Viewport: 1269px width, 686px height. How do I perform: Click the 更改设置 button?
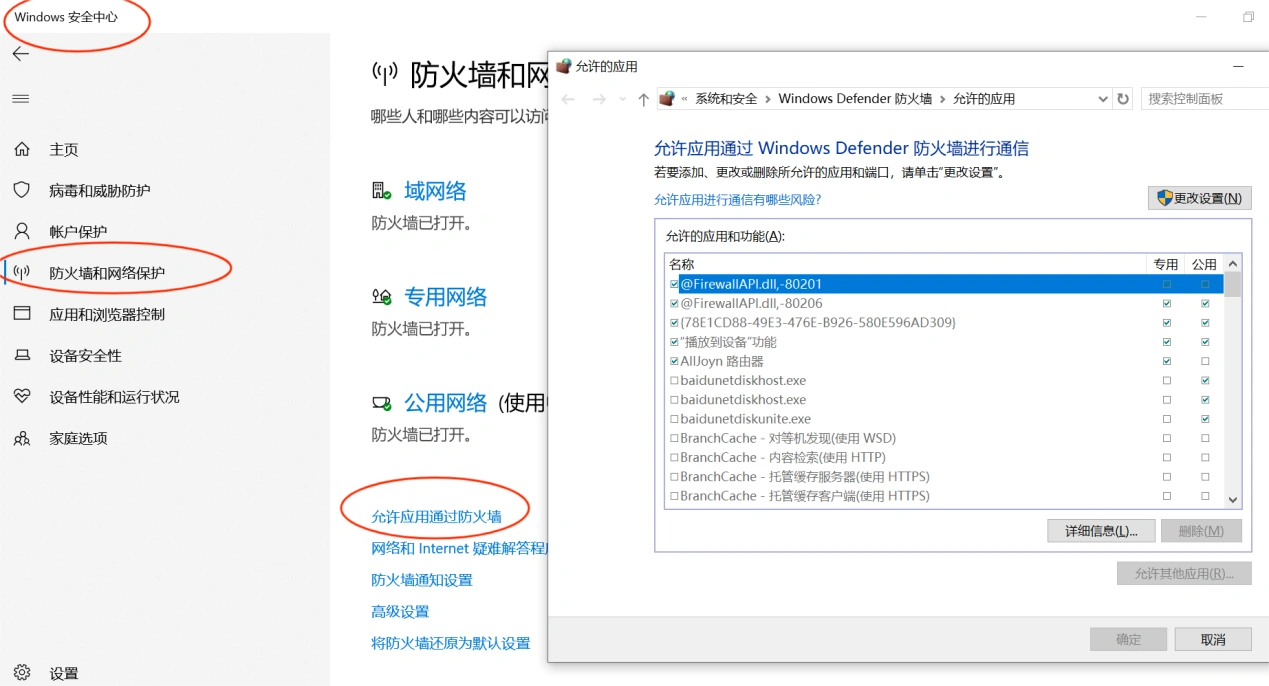[x=1198, y=197]
